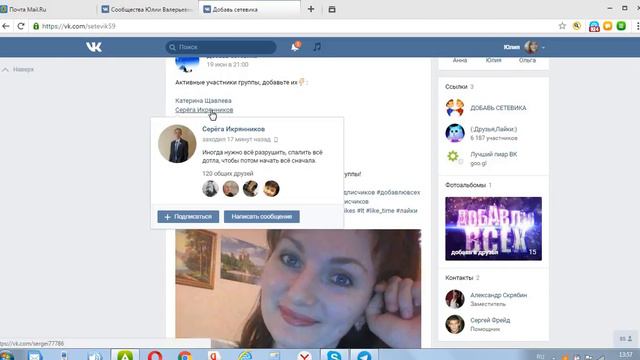Open ДОБАВЬ СЕТЕВИКА link in Ссылки
The image size is (640, 360).
click(x=498, y=108)
